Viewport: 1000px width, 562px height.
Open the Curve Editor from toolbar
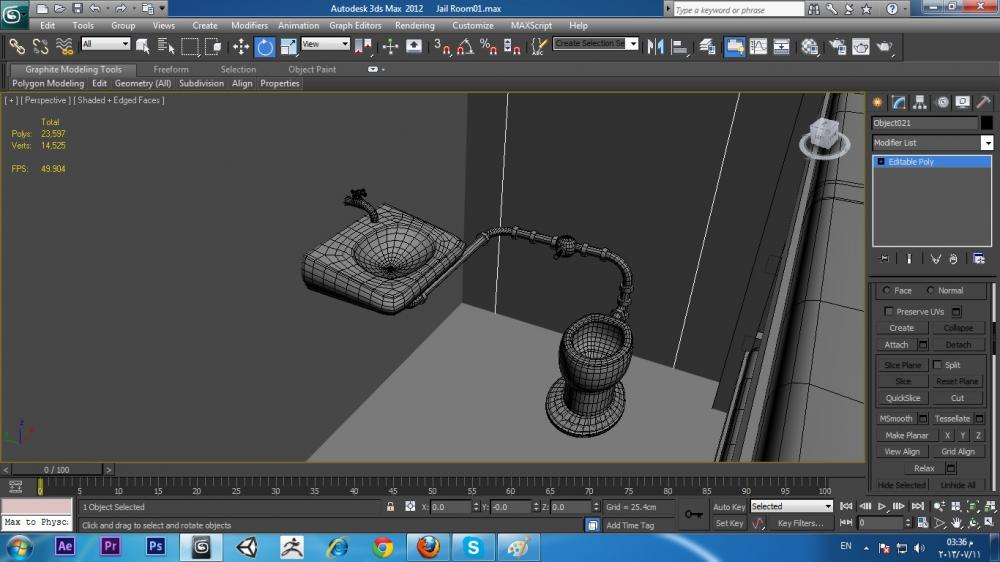pos(758,46)
